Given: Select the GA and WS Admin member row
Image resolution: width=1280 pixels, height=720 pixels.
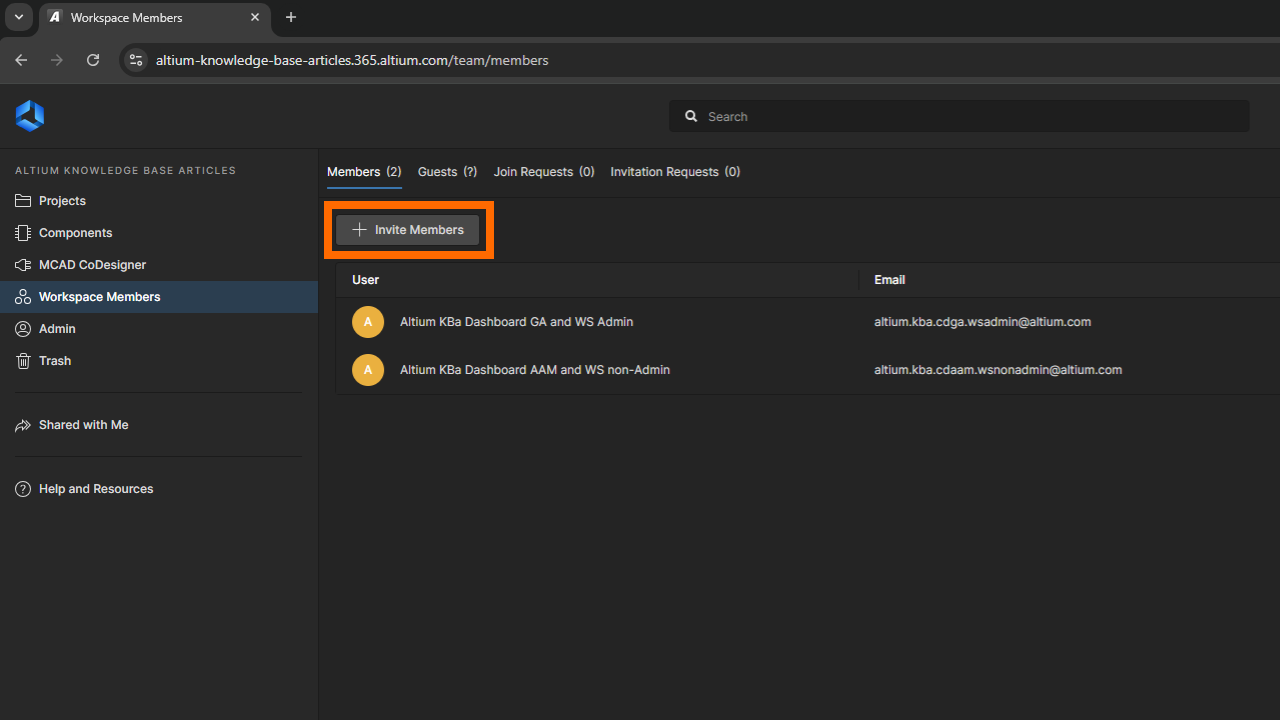Looking at the screenshot, I should (x=516, y=322).
